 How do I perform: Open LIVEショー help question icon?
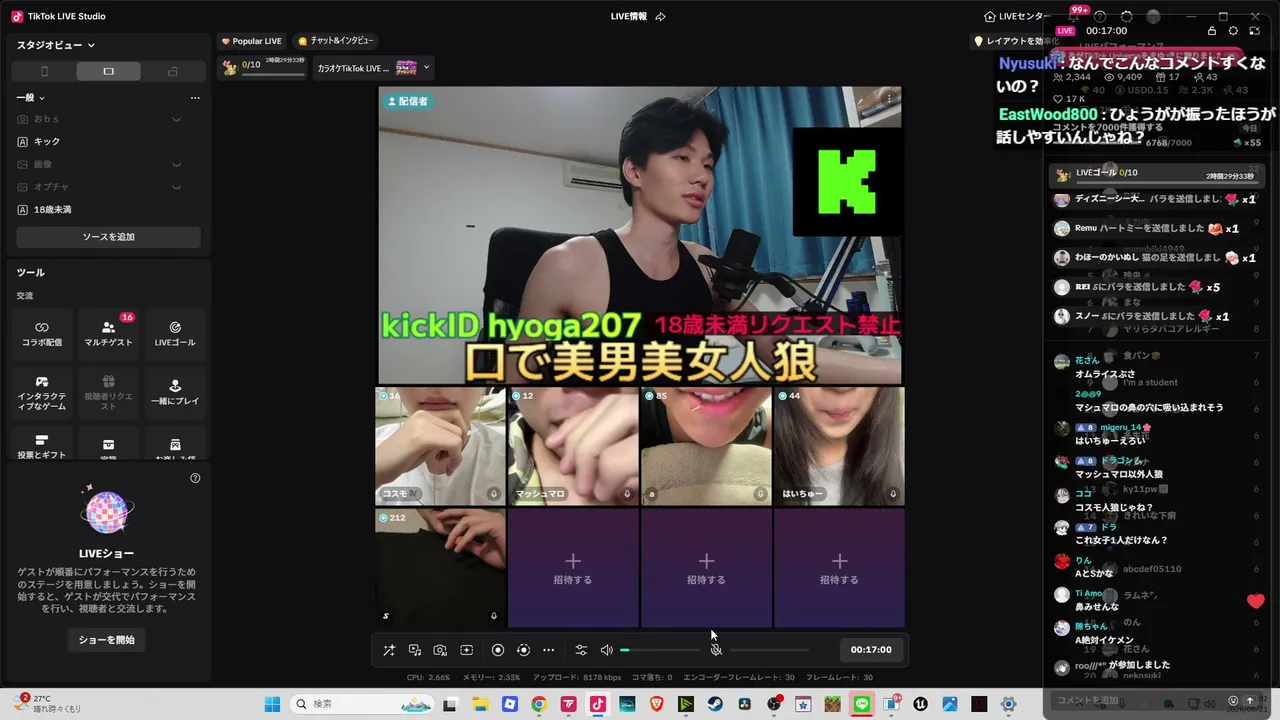click(x=195, y=478)
